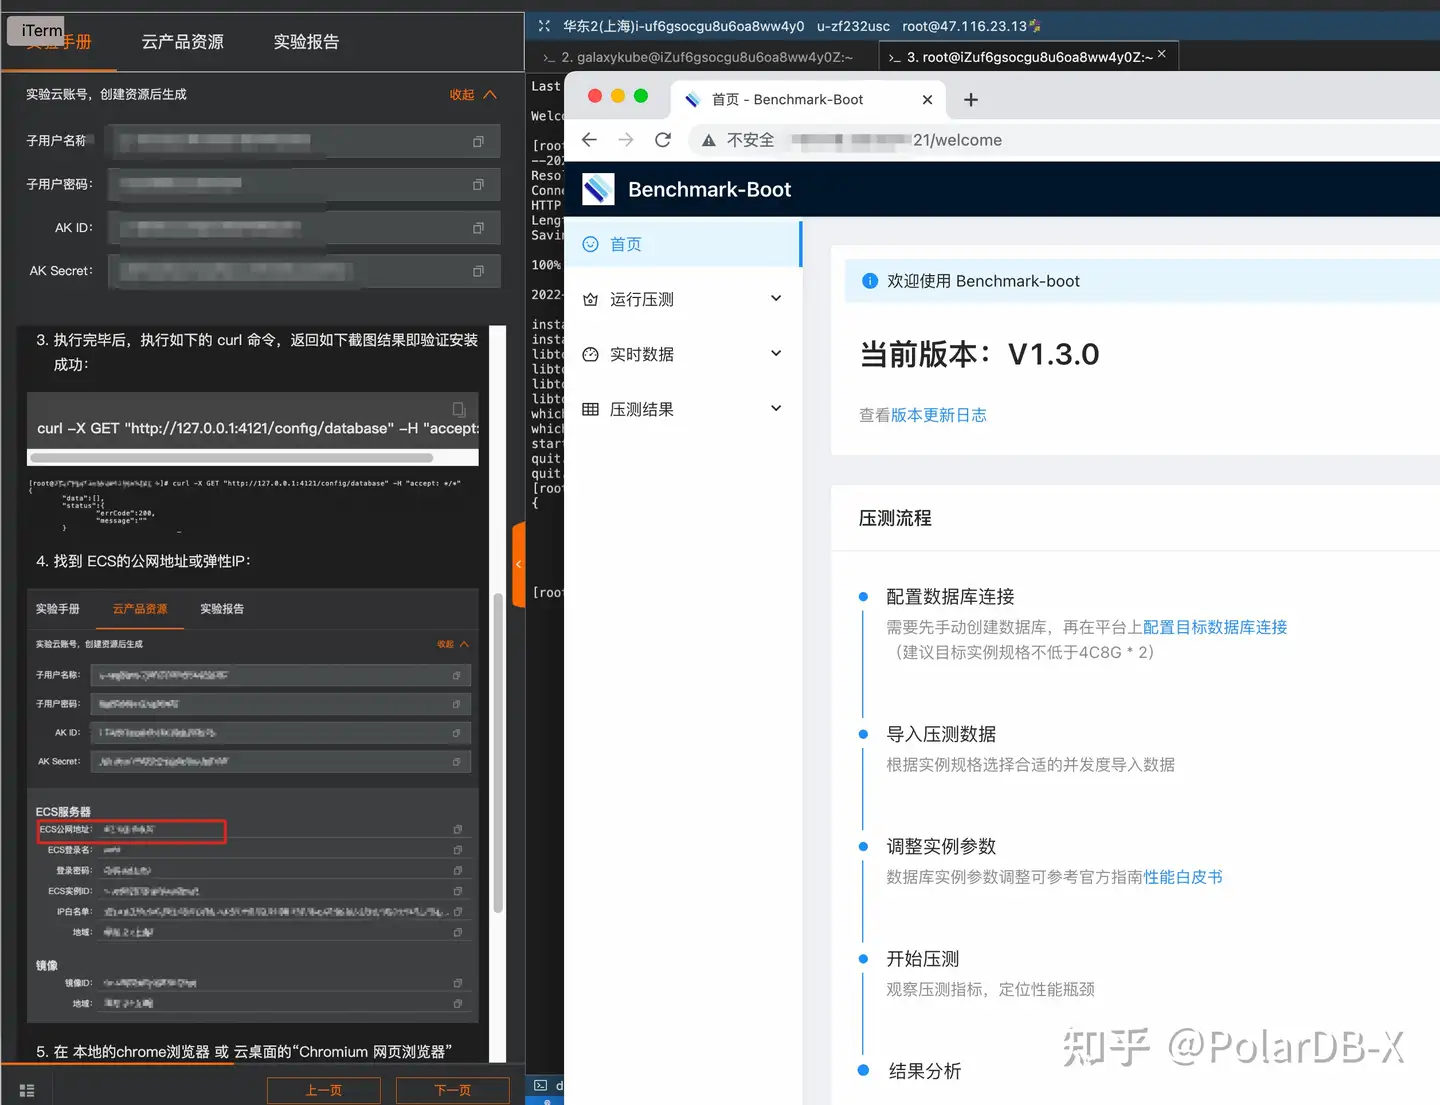
Task: Open a new Chrome tab with the plus icon
Action: [x=970, y=100]
